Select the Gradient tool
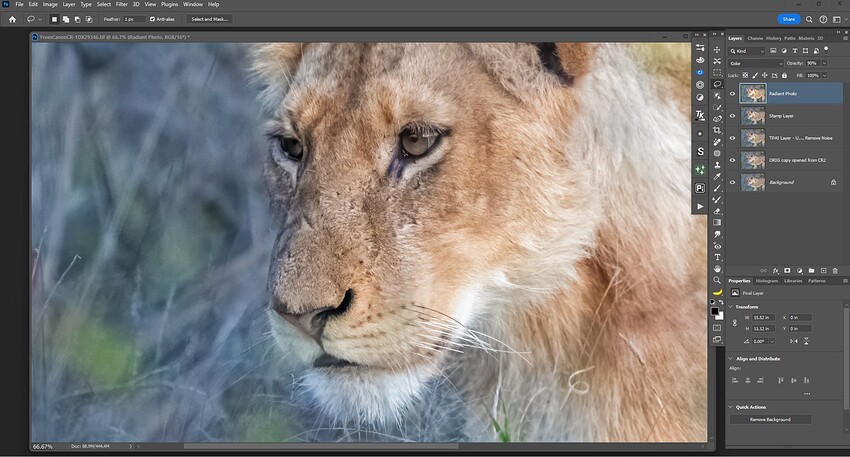This screenshot has width=850, height=457. tap(717, 222)
